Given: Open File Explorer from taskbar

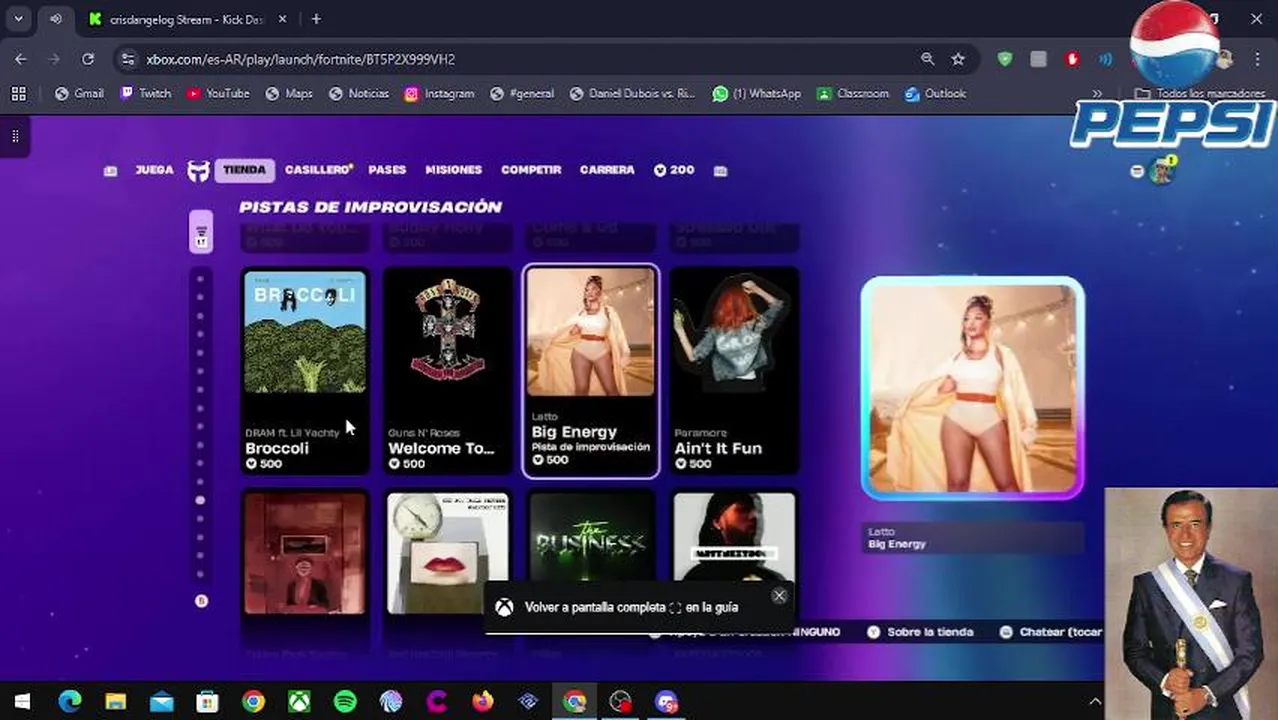Looking at the screenshot, I should pyautogui.click(x=115, y=702).
